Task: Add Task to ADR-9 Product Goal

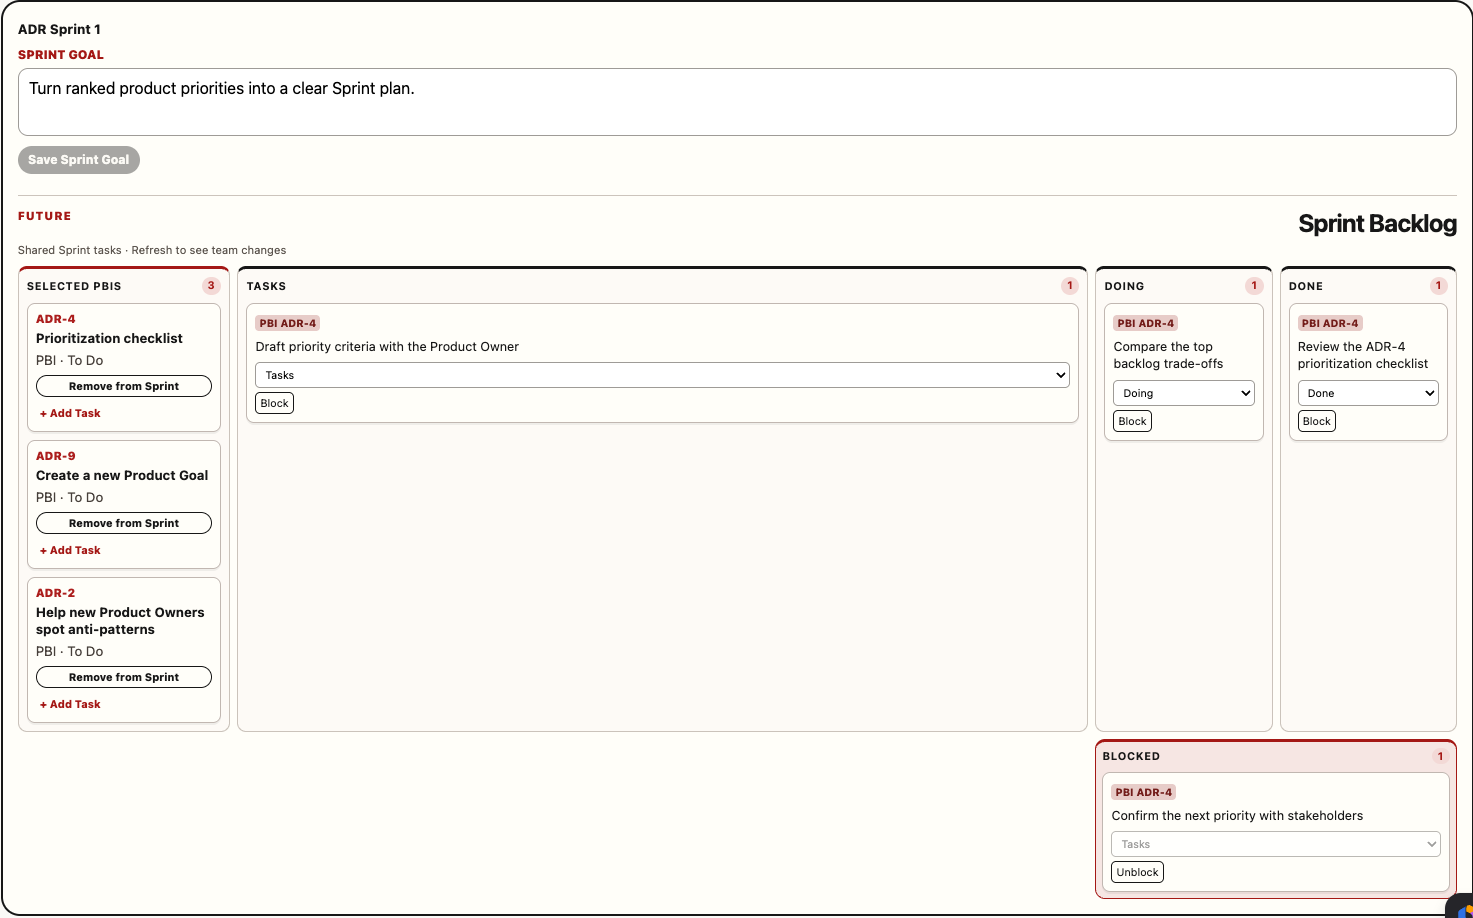Action: coord(70,550)
